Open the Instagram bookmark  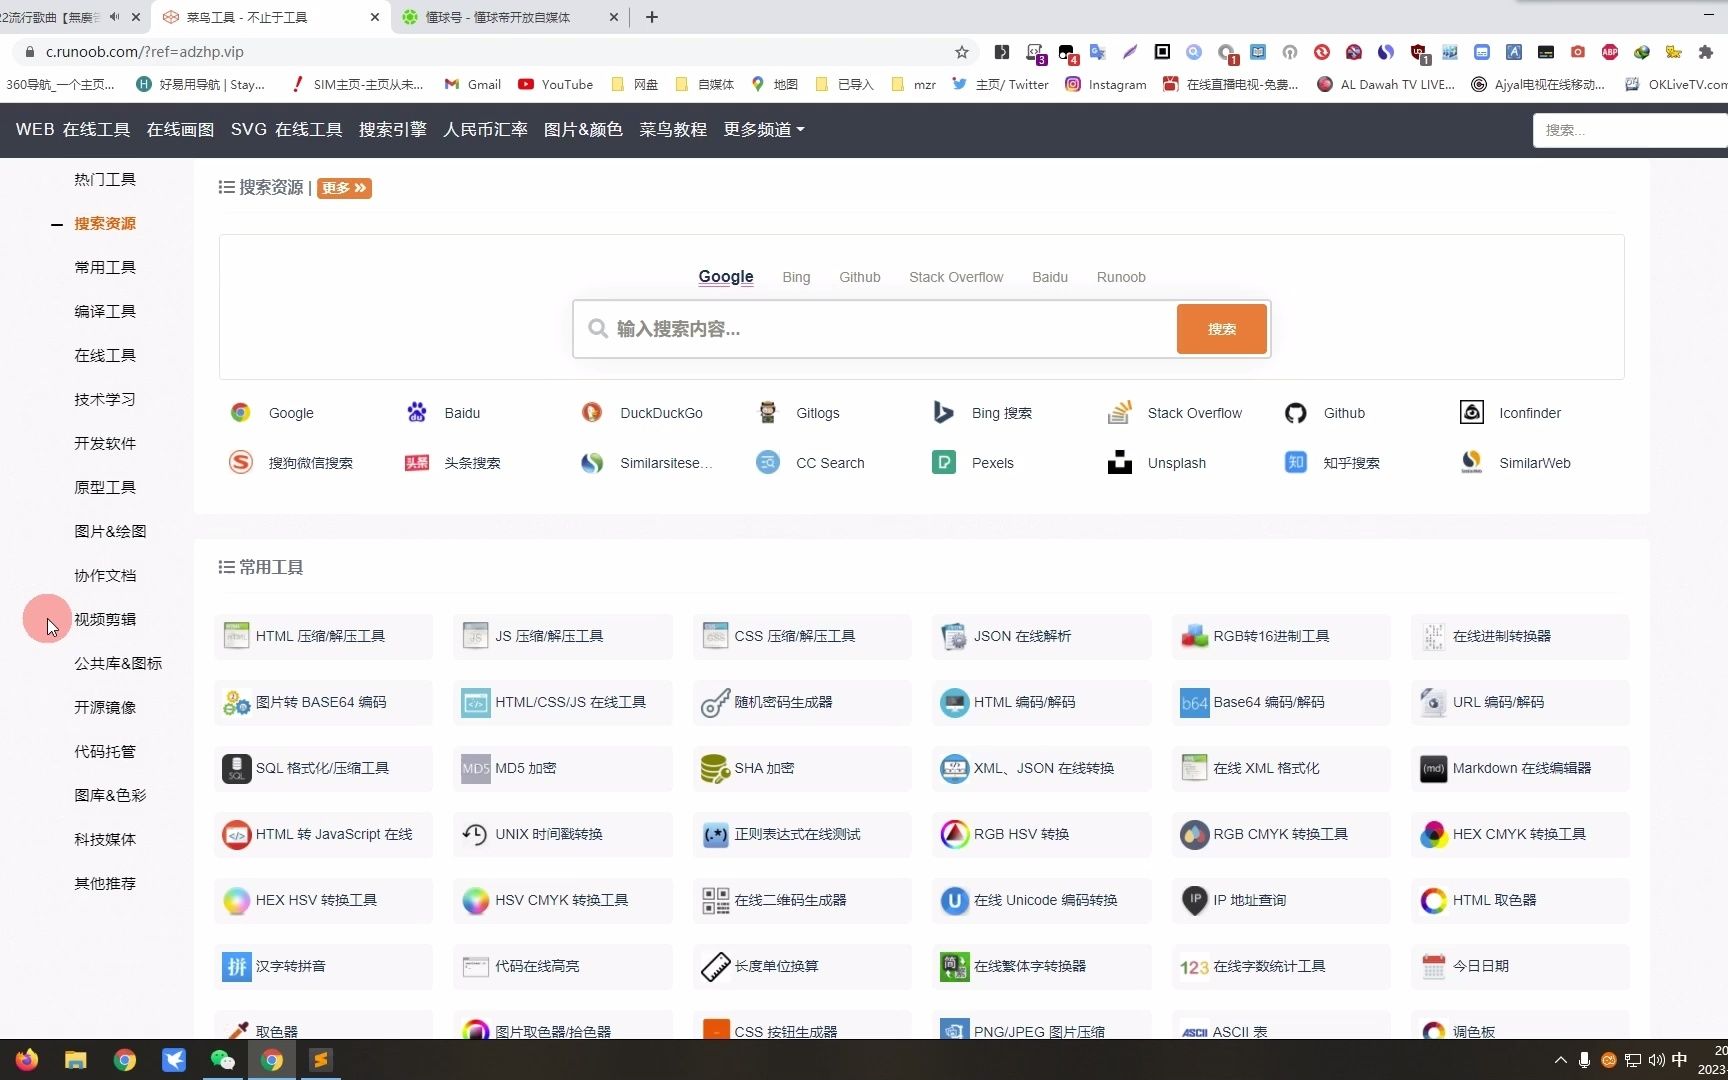1106,85
